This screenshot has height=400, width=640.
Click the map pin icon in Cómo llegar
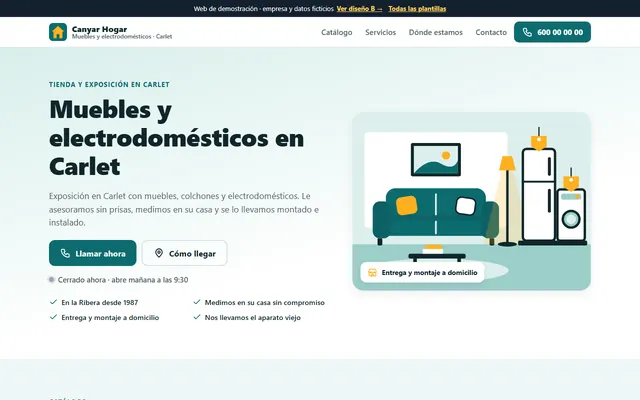(159, 253)
